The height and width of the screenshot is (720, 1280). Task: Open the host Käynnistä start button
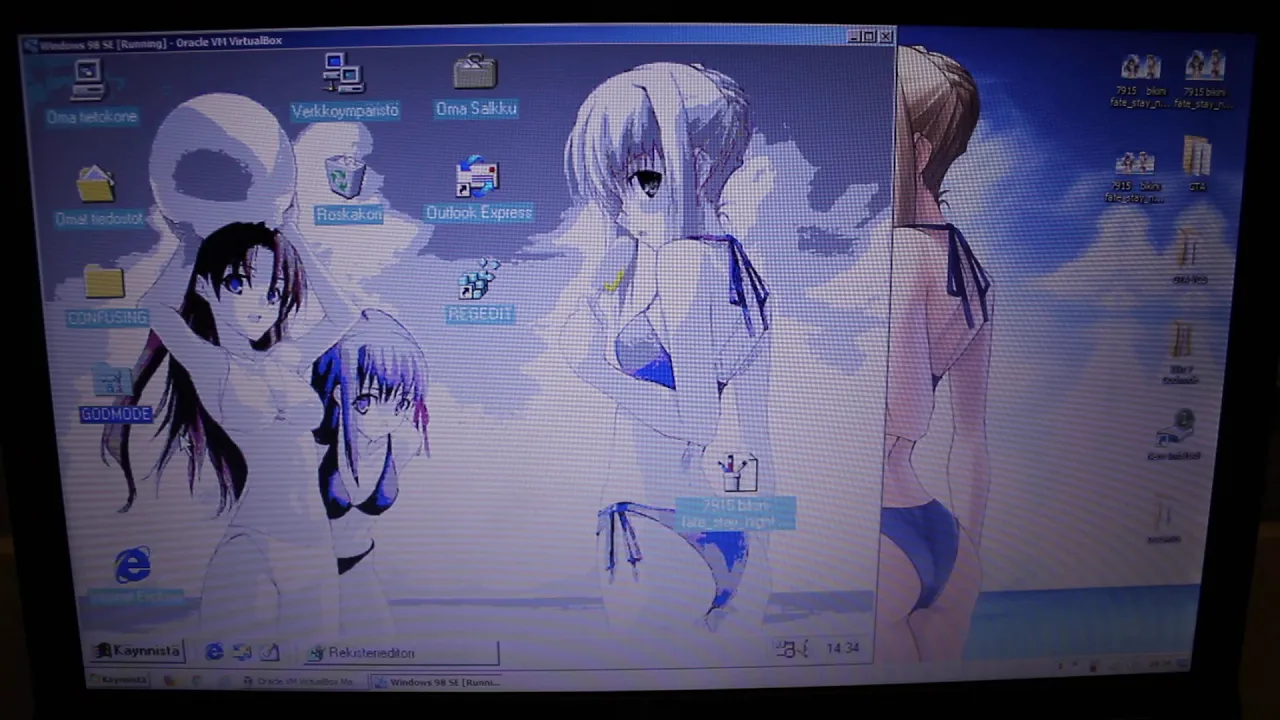pyautogui.click(x=118, y=680)
